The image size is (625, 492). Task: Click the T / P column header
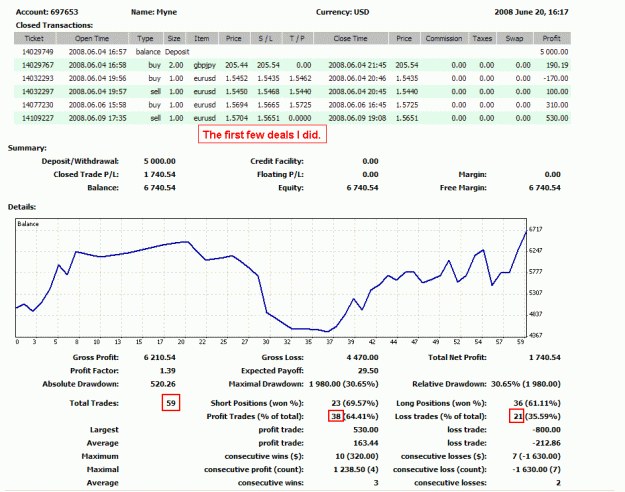[x=297, y=38]
